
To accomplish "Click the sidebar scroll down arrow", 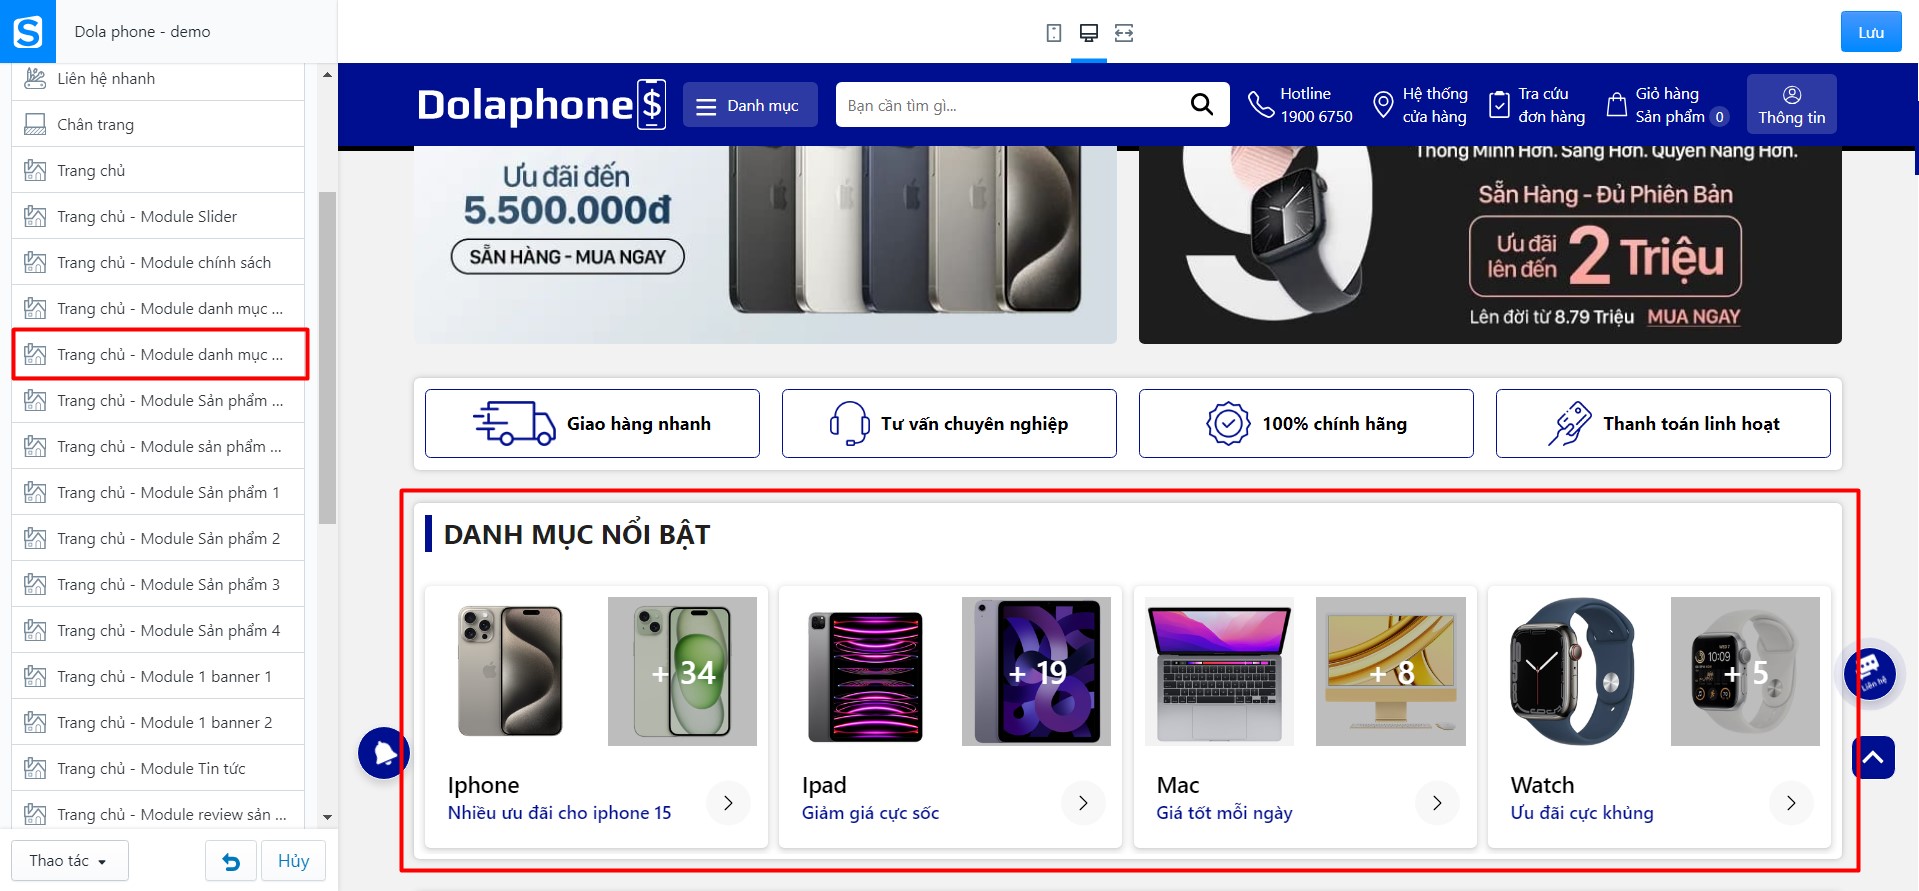I will click(x=327, y=817).
